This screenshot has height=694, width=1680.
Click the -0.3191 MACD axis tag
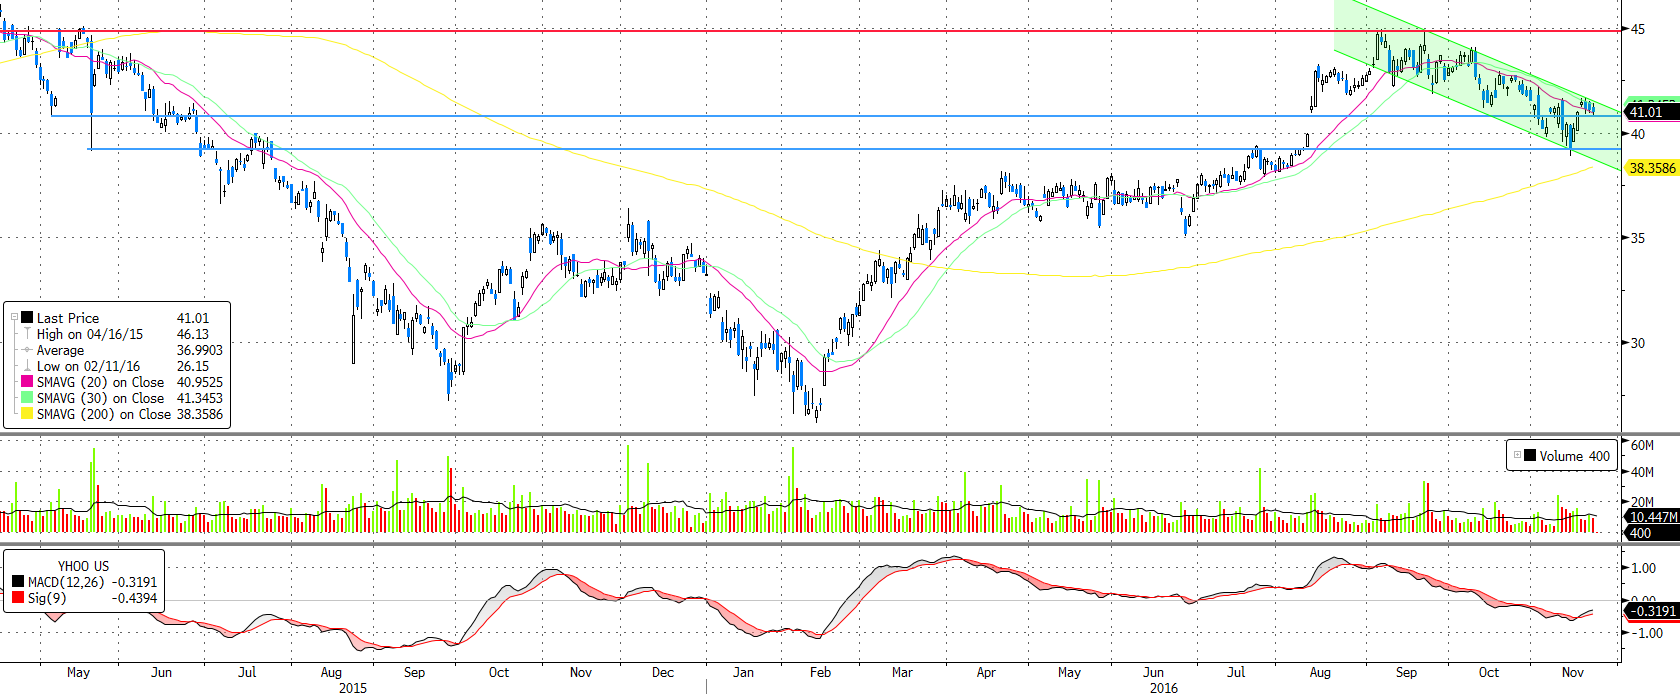tap(1652, 610)
